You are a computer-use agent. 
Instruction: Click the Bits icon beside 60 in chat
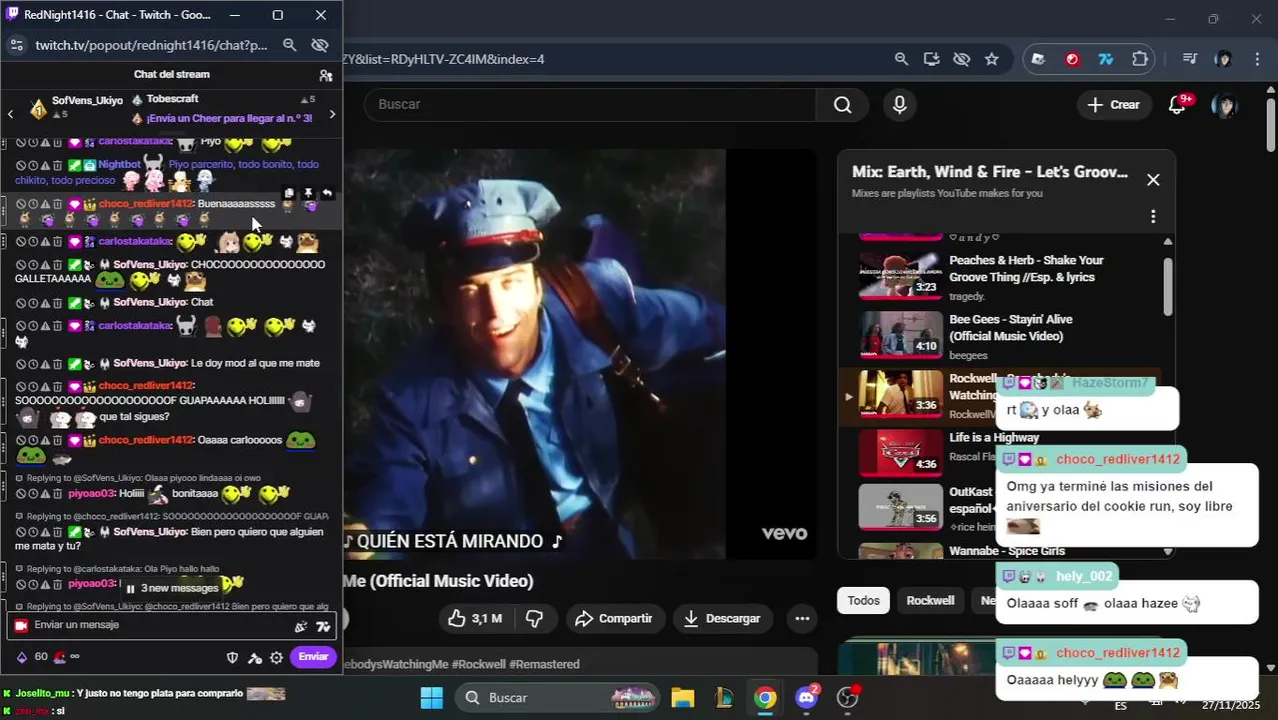point(22,657)
